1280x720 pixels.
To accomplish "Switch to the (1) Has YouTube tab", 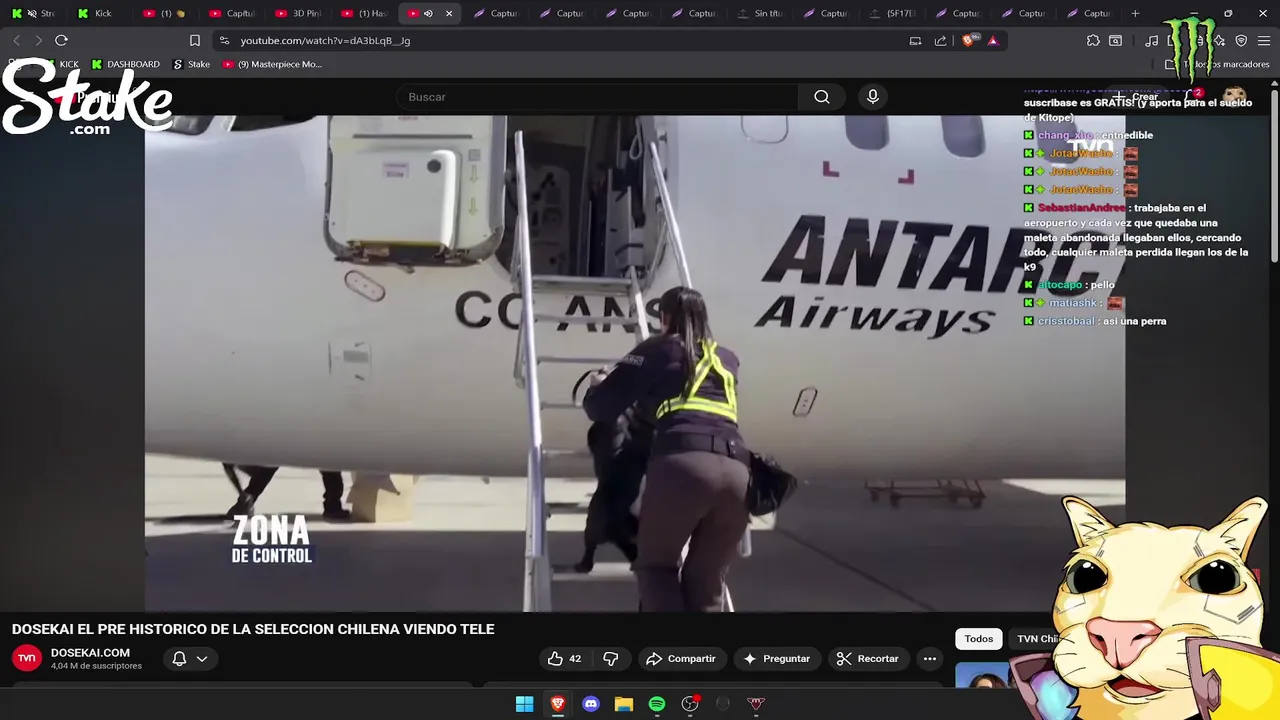I will click(x=364, y=13).
